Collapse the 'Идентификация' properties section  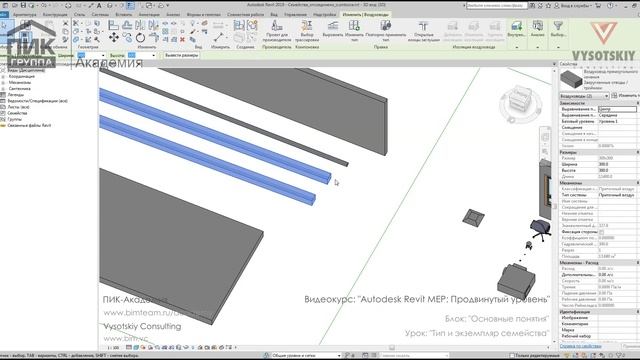[638, 311]
